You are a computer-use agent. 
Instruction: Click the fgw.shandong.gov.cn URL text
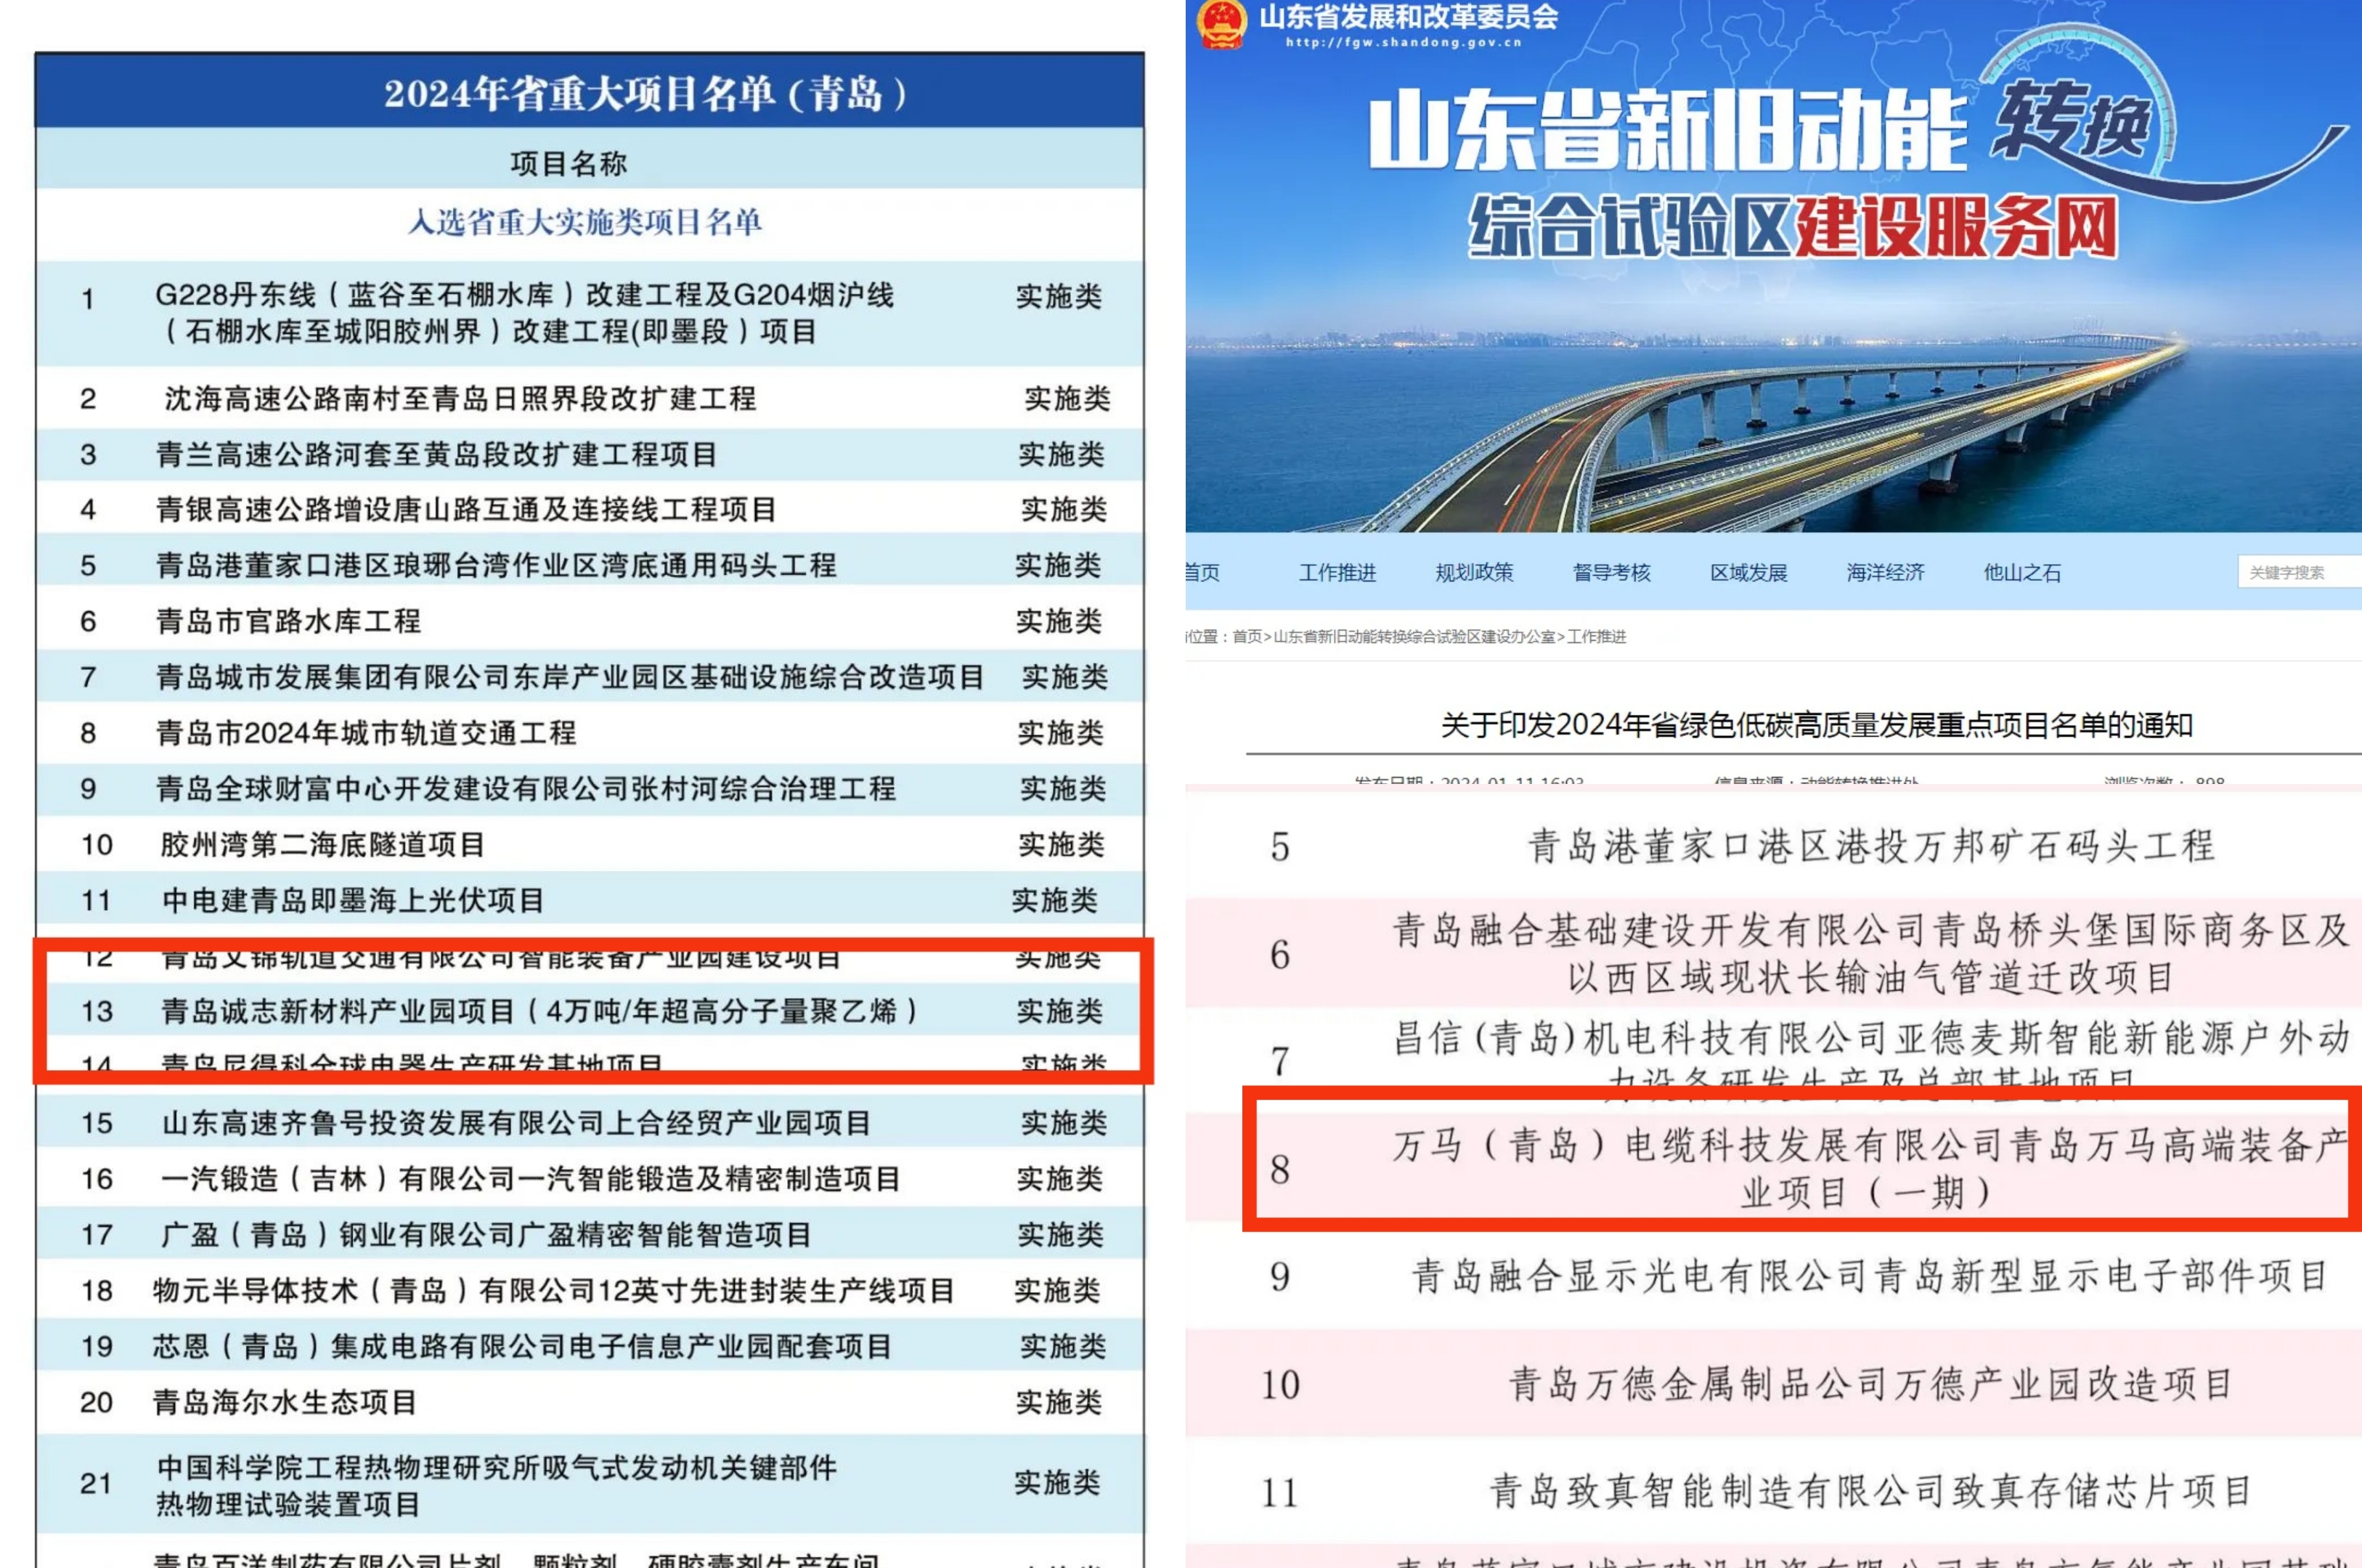click(1403, 43)
